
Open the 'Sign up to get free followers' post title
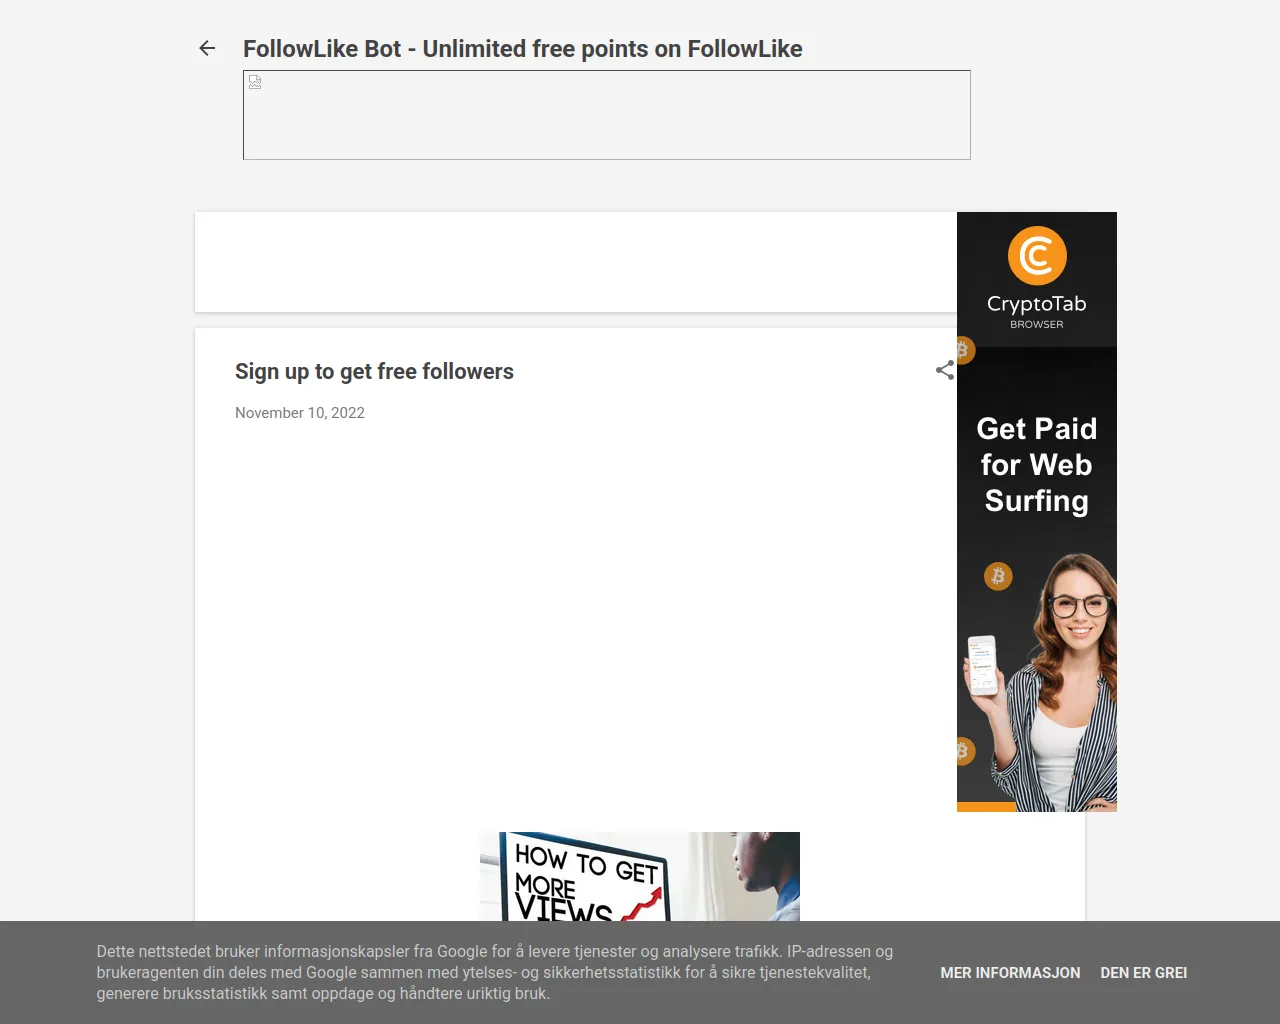(x=374, y=372)
